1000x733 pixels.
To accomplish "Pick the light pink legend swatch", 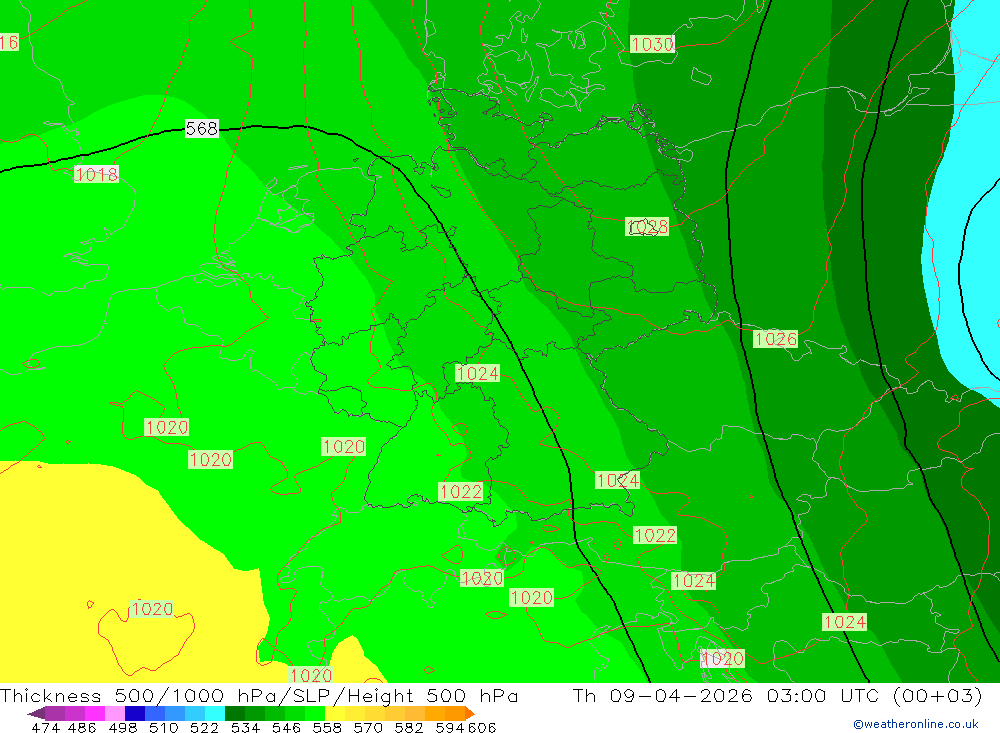I will [113, 713].
